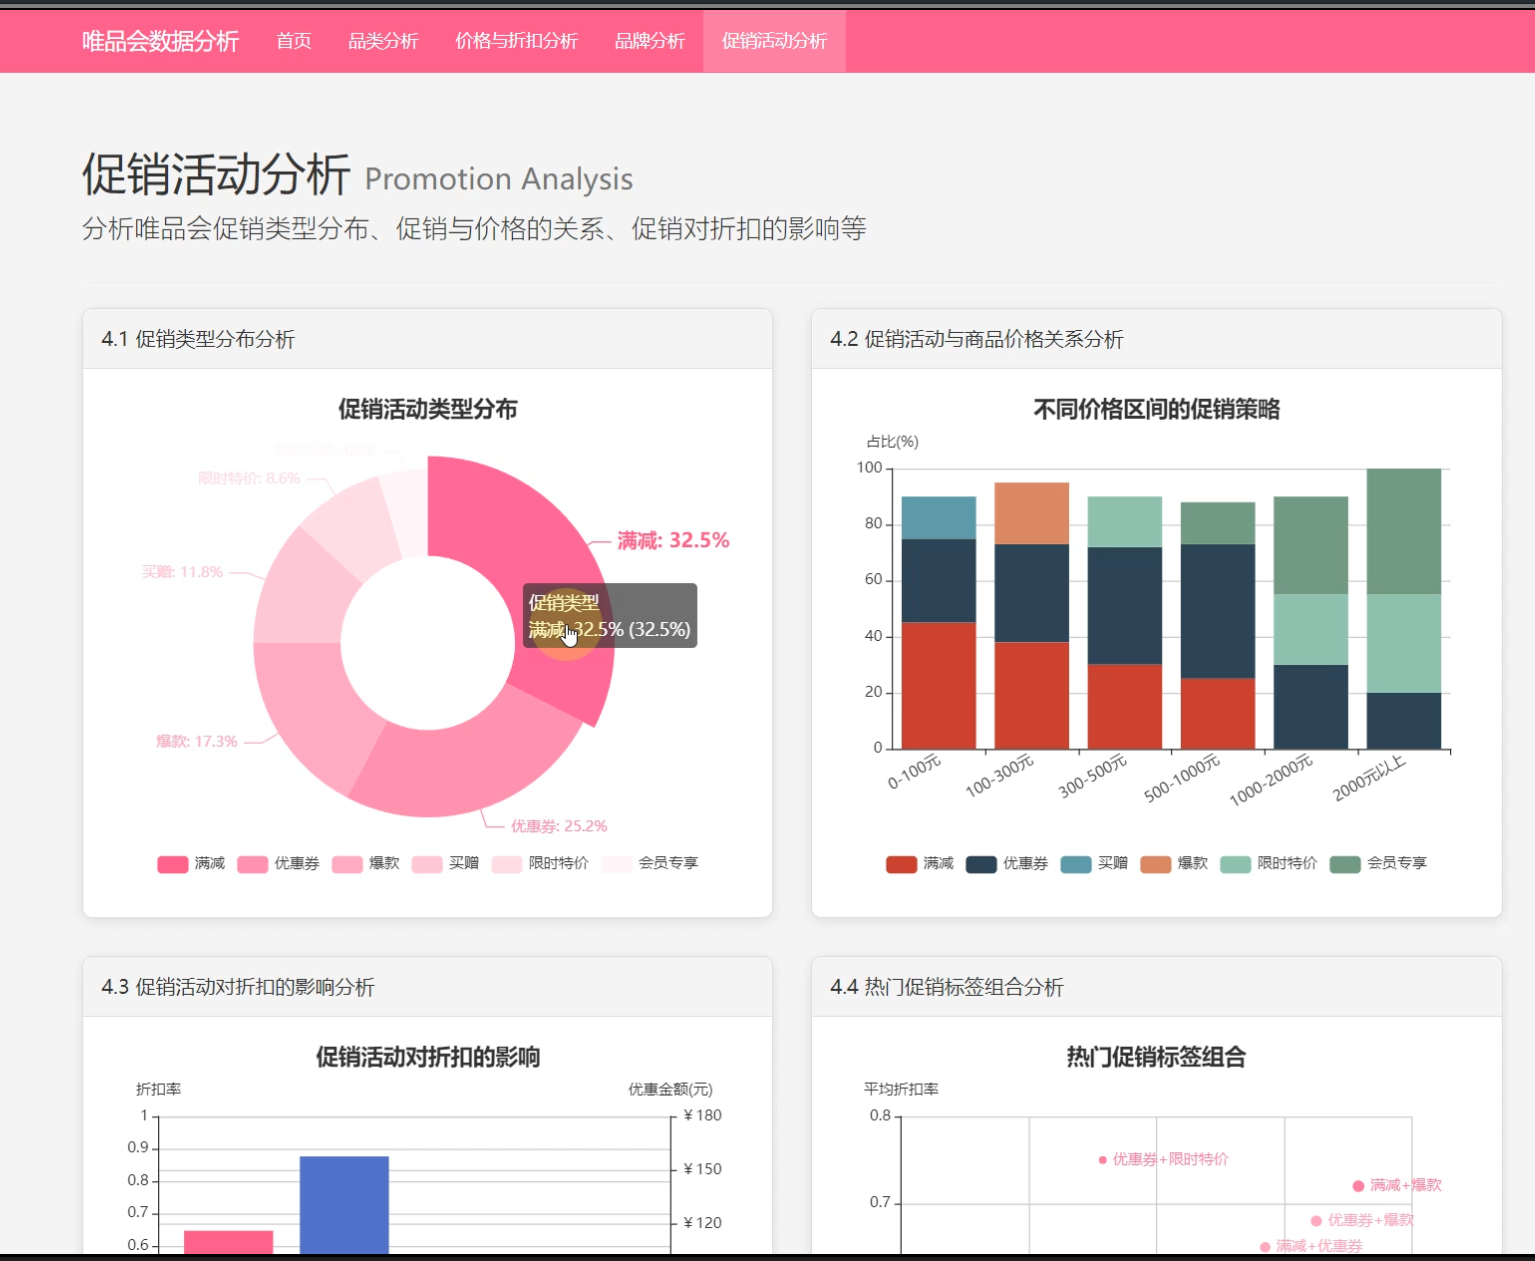Click the 优惠券 legend marker below donut chart

pos(252,863)
